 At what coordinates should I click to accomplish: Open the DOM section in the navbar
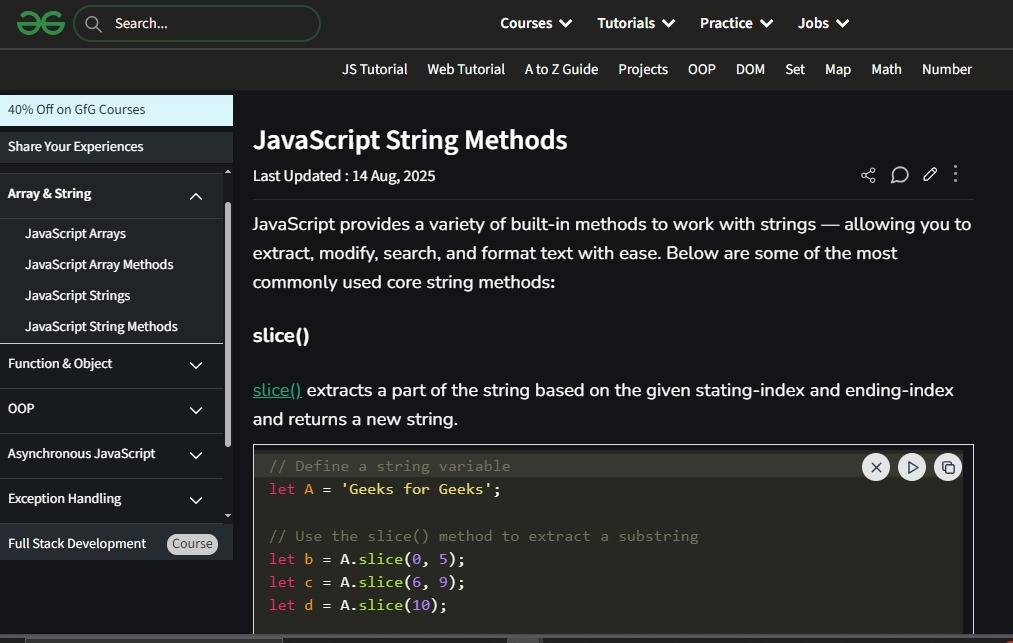[750, 69]
